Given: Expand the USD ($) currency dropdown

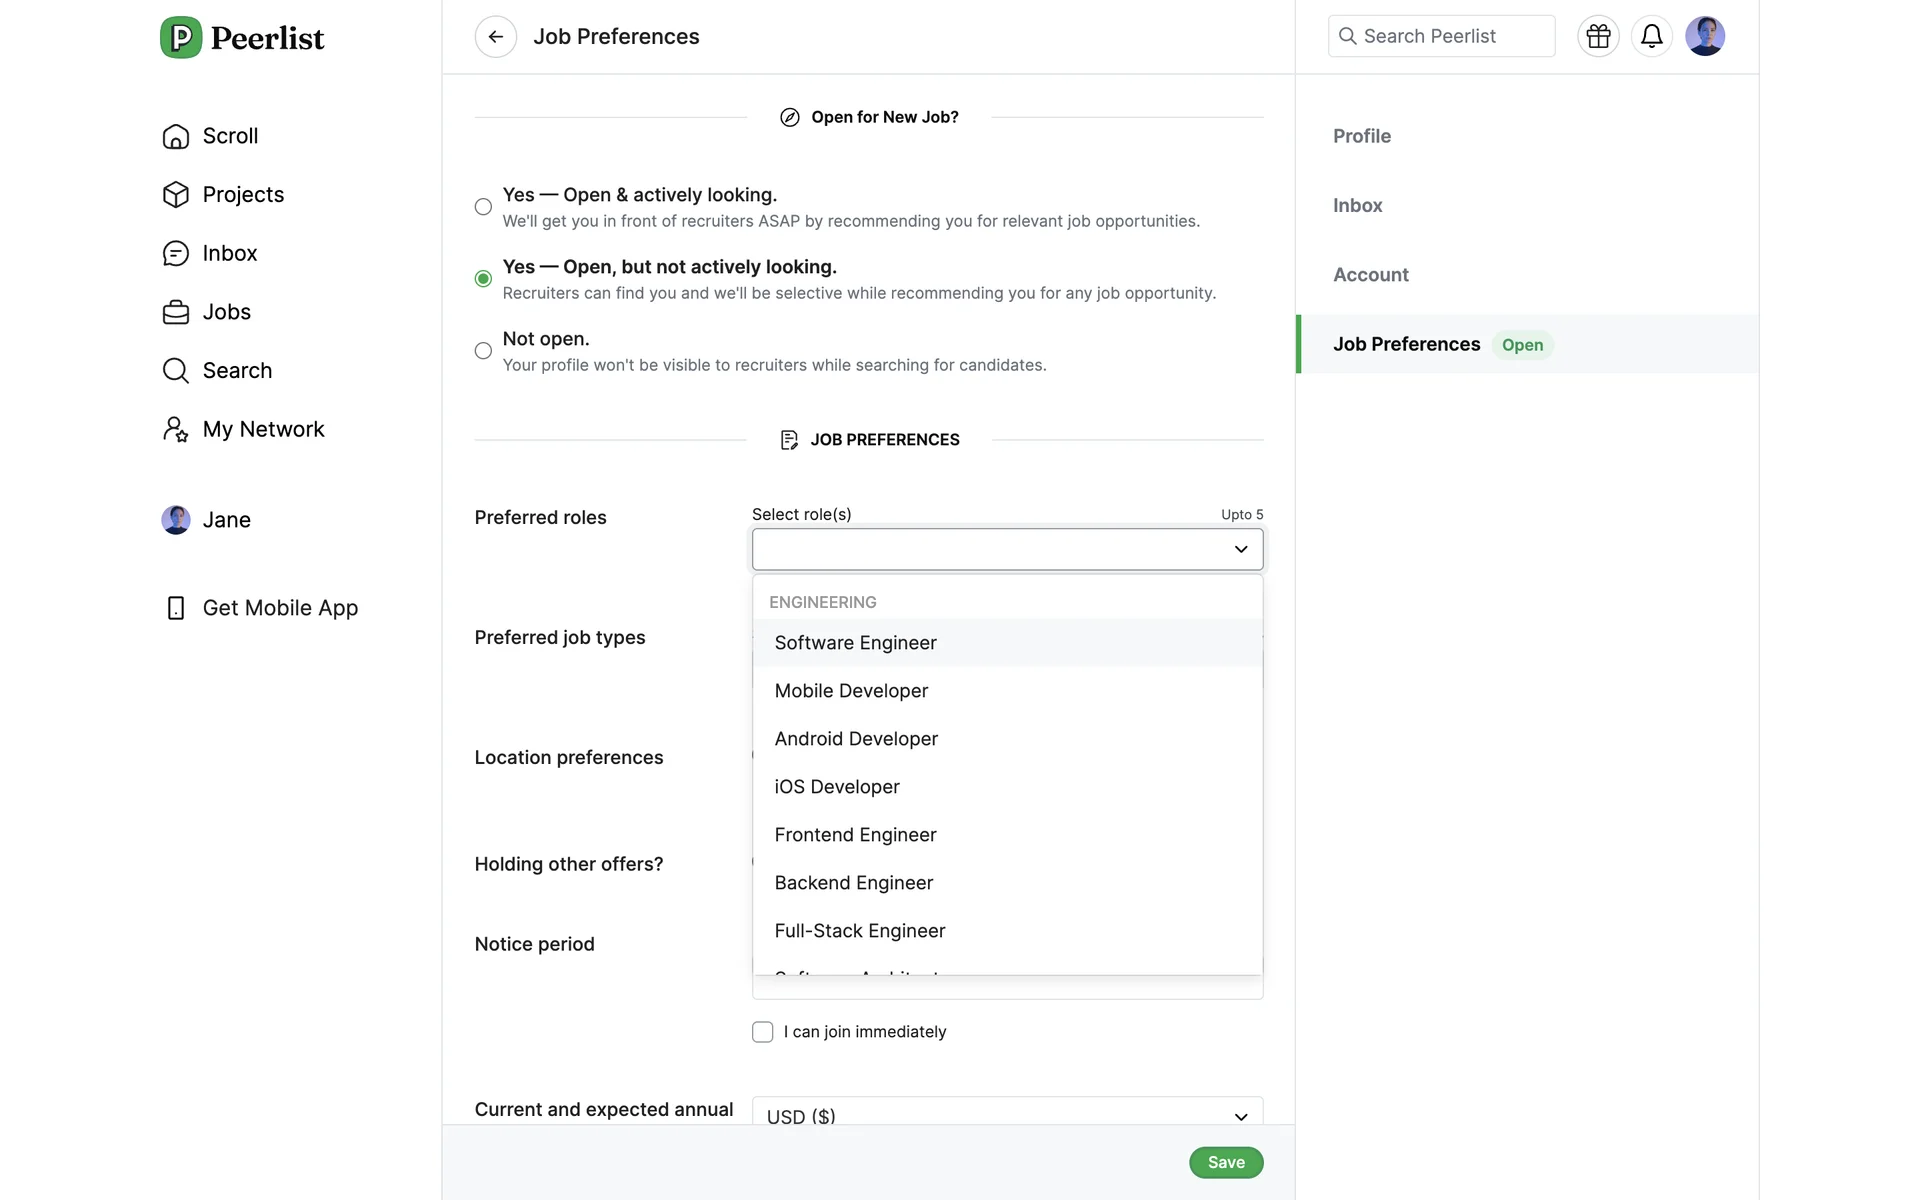Looking at the screenshot, I should (1240, 1116).
